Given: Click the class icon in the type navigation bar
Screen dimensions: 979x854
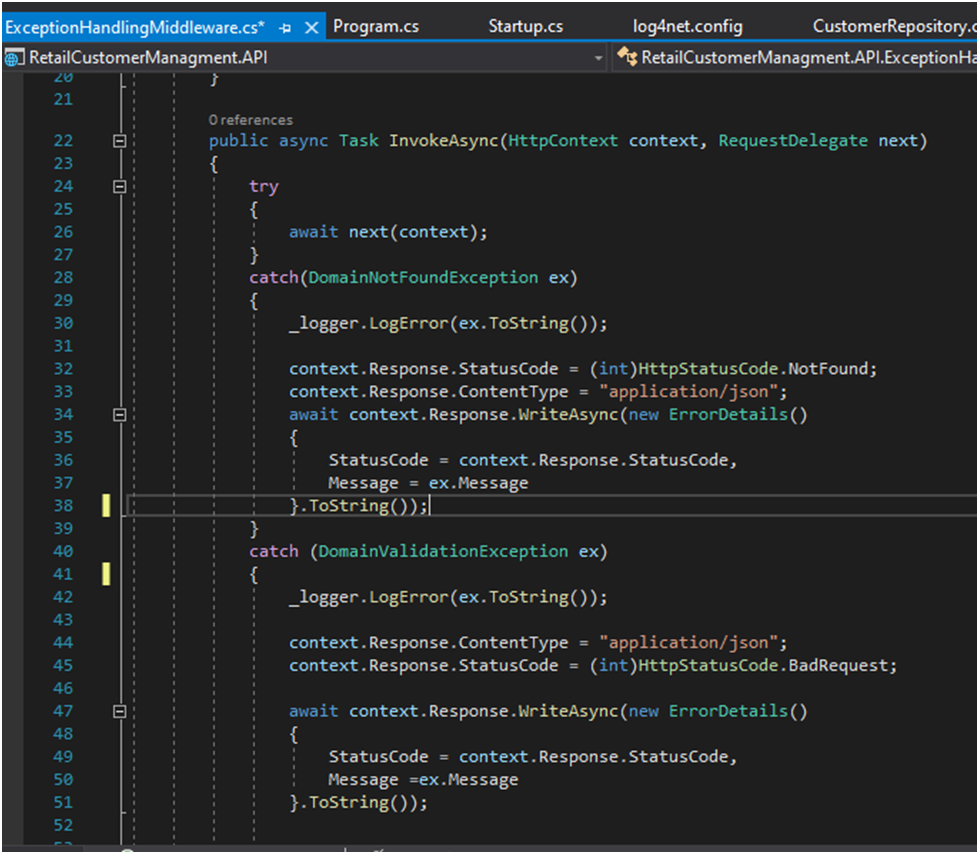Looking at the screenshot, I should (627, 58).
